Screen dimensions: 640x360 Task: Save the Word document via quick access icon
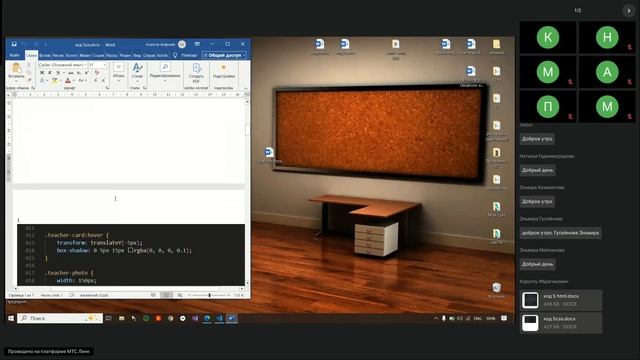coord(14,44)
